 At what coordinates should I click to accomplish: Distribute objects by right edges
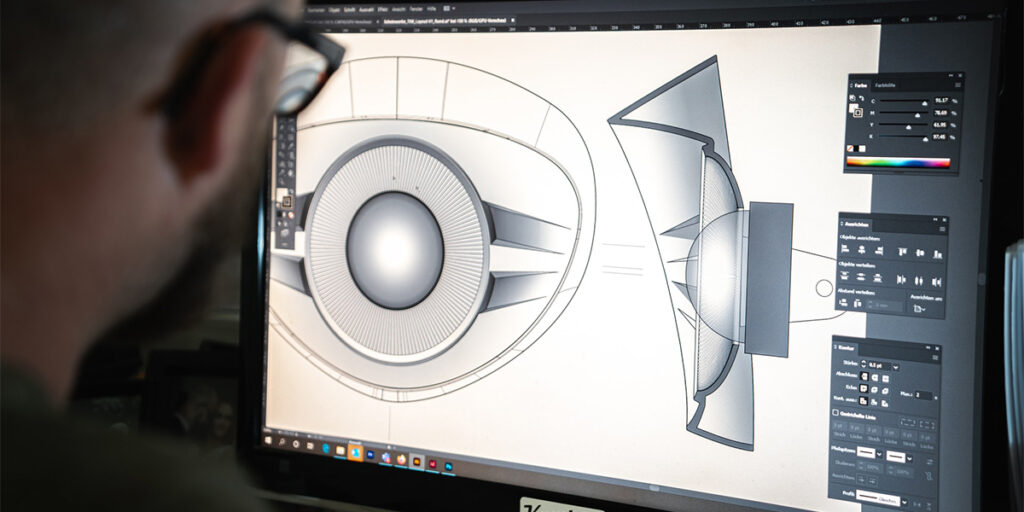coord(936,282)
